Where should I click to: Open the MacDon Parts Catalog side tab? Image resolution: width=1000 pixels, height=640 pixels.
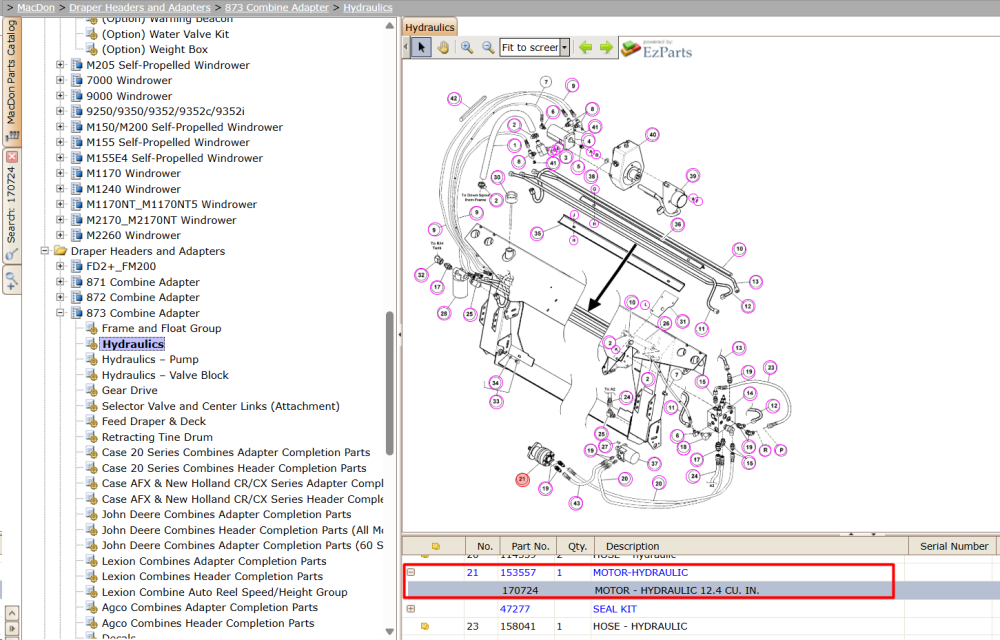(11, 82)
